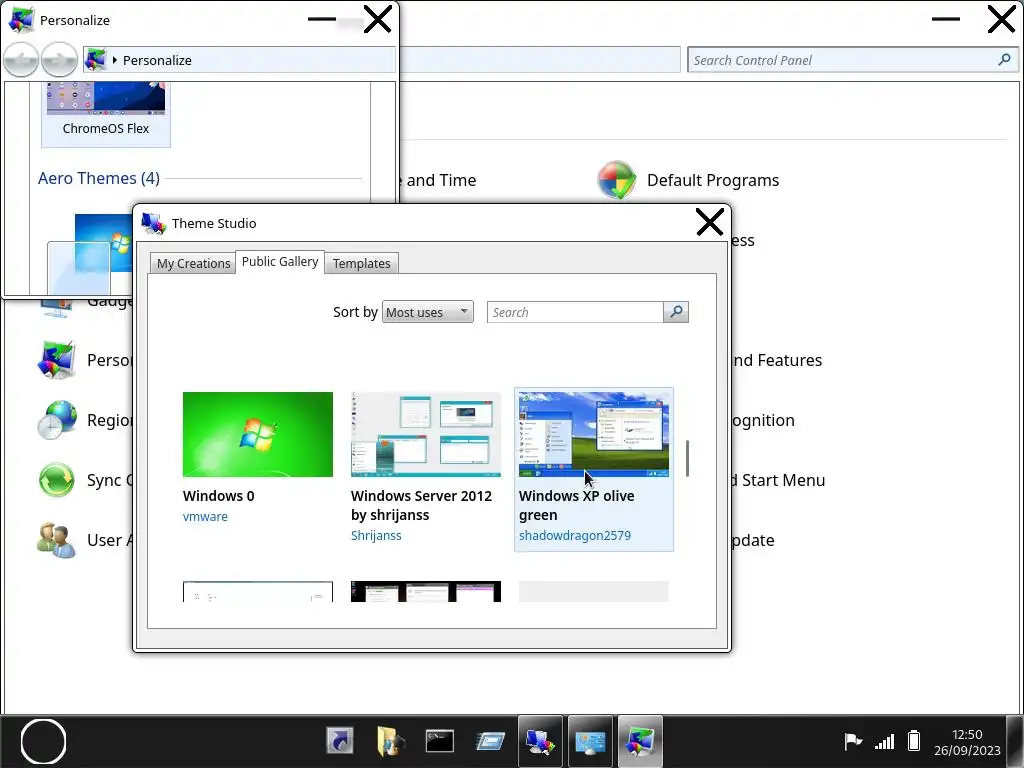Click the Theme Studio search magnifier button
Image resolution: width=1024 pixels, height=768 pixels.
(x=676, y=312)
